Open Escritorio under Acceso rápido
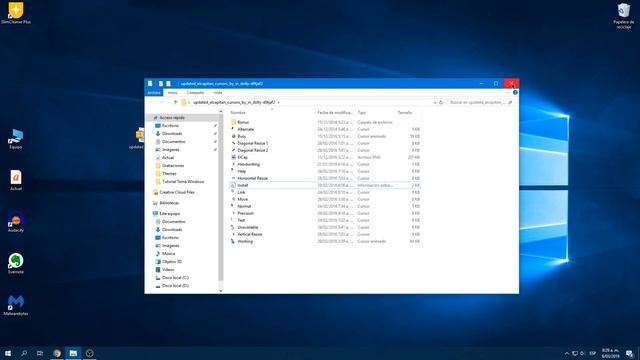Screen dimensions: 640x360 170,126
